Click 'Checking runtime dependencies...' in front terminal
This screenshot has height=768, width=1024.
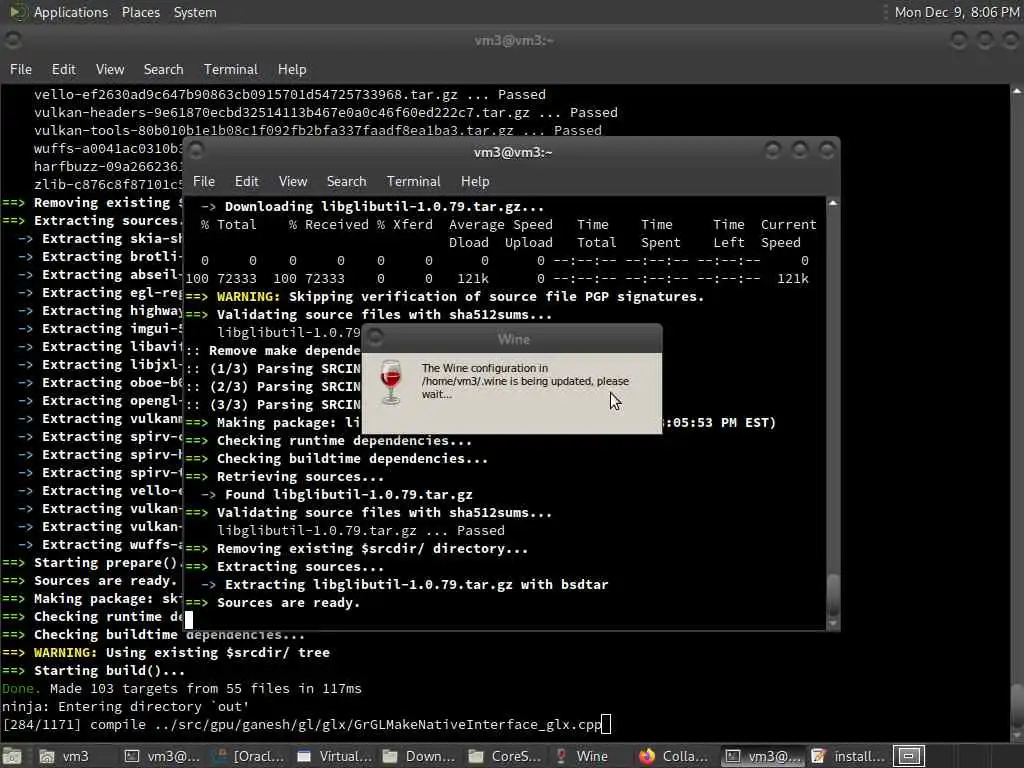point(344,441)
